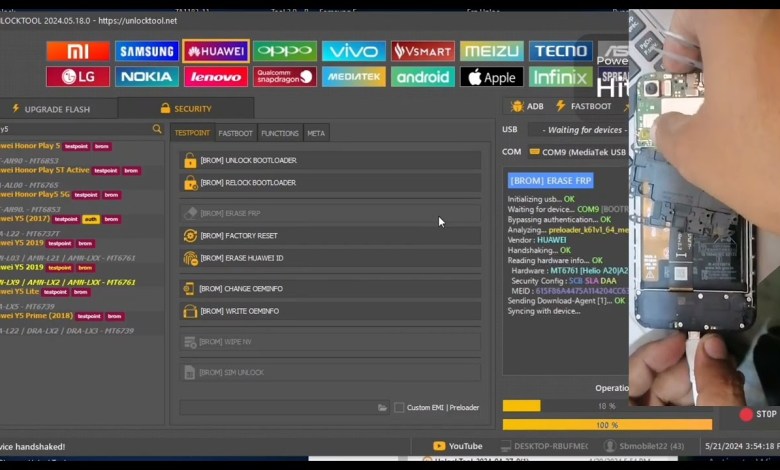Screen dimensions: 780x470
Task: Click the highlighted [BROM] ERASE FRP log header
Action: (x=551, y=181)
